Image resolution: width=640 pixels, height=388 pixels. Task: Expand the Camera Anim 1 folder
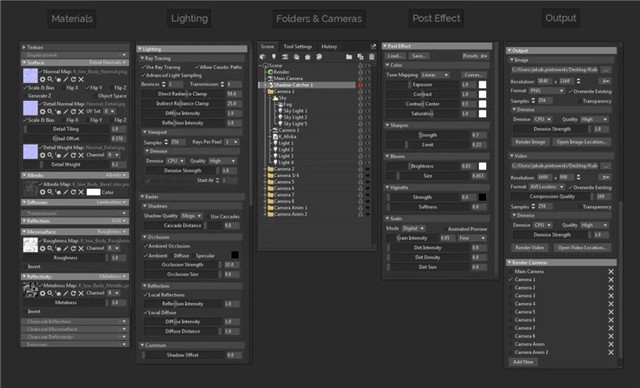click(265, 208)
